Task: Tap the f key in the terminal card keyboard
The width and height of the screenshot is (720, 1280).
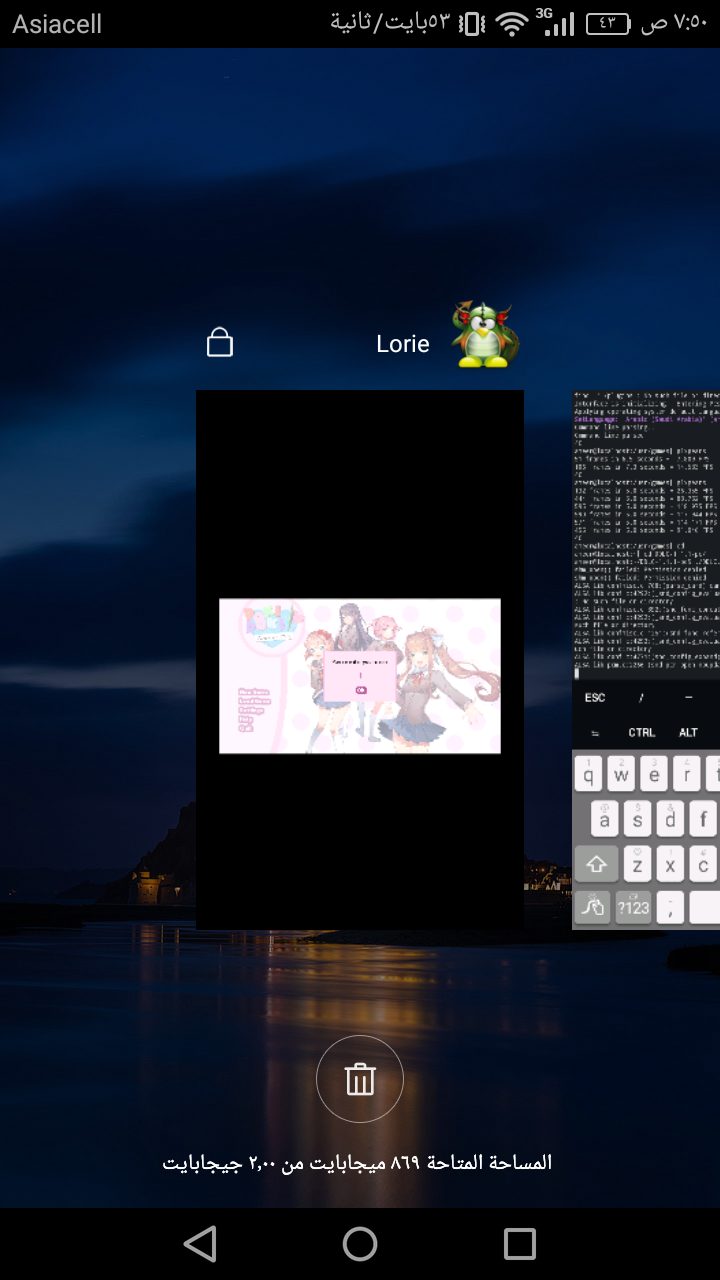Action: point(703,819)
